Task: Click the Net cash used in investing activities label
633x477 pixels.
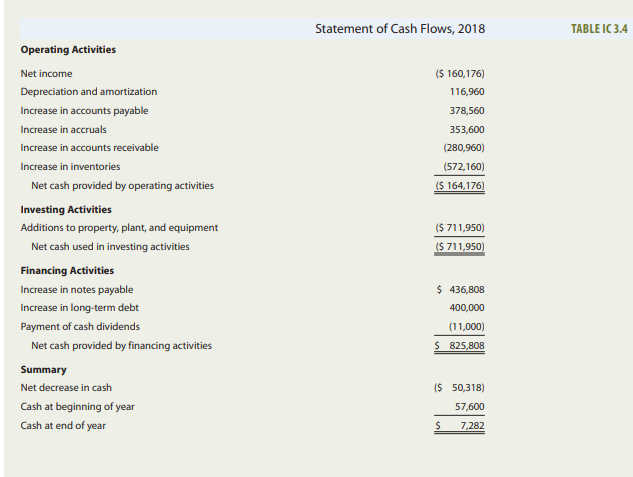Action: (x=110, y=246)
